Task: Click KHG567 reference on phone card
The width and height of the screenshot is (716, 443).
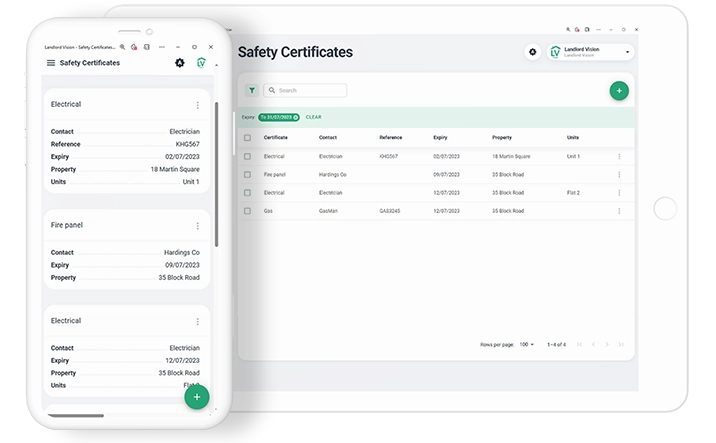Action: 188,144
